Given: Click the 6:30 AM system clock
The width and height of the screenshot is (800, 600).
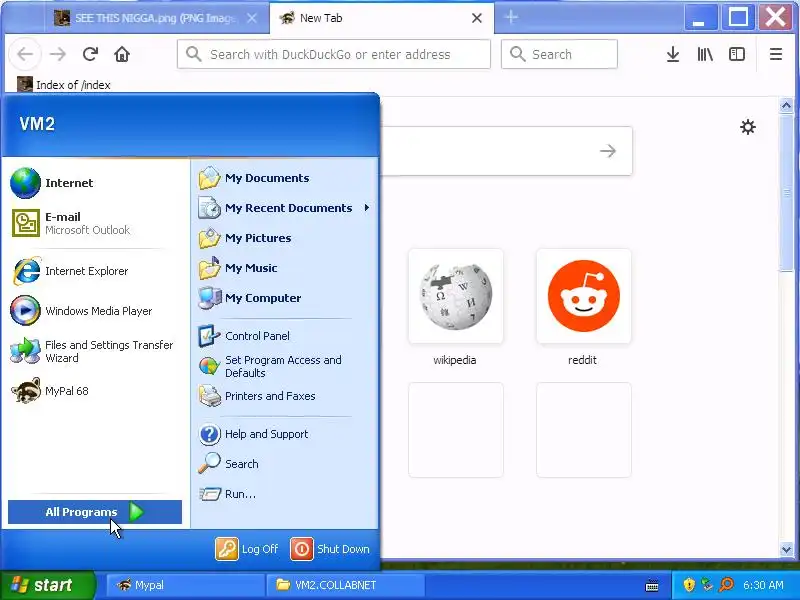Looking at the screenshot, I should click(x=763, y=585).
